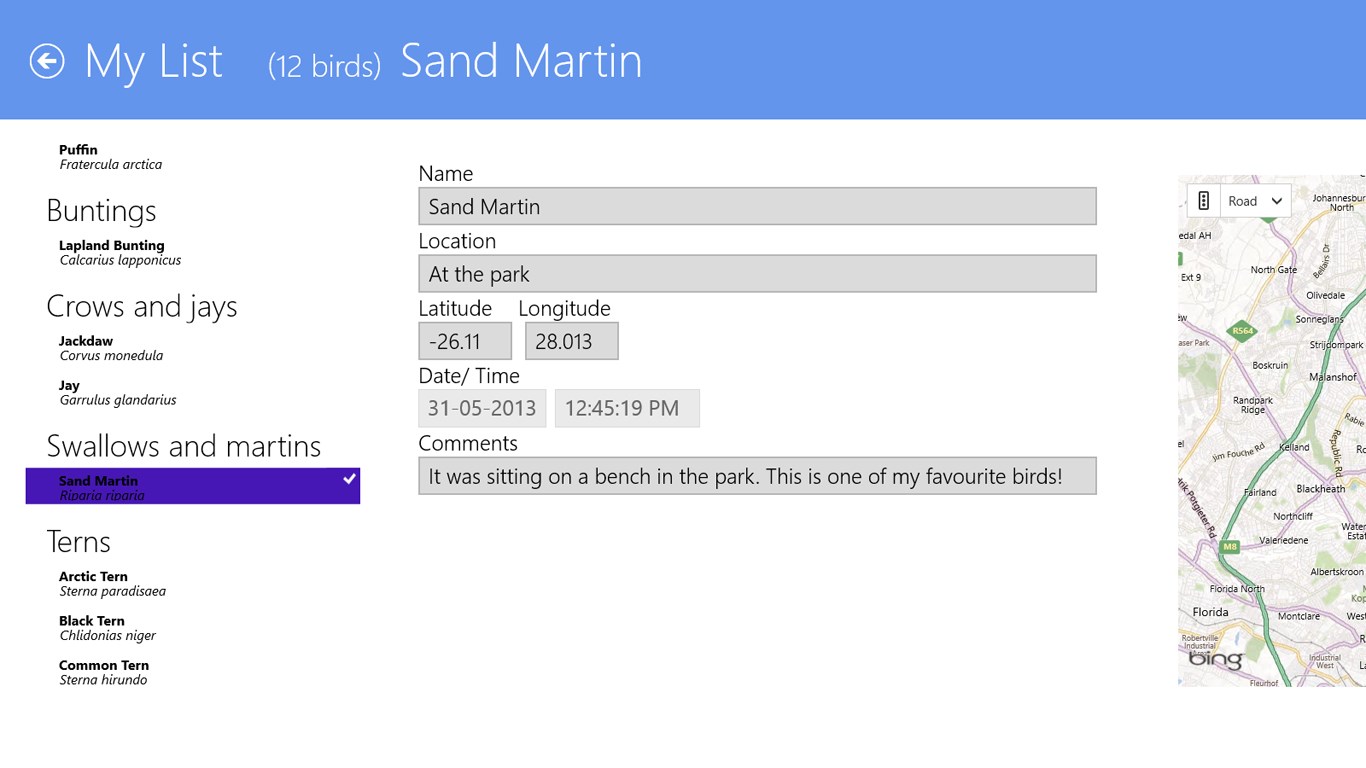Click the back arrow icon

tap(47, 61)
